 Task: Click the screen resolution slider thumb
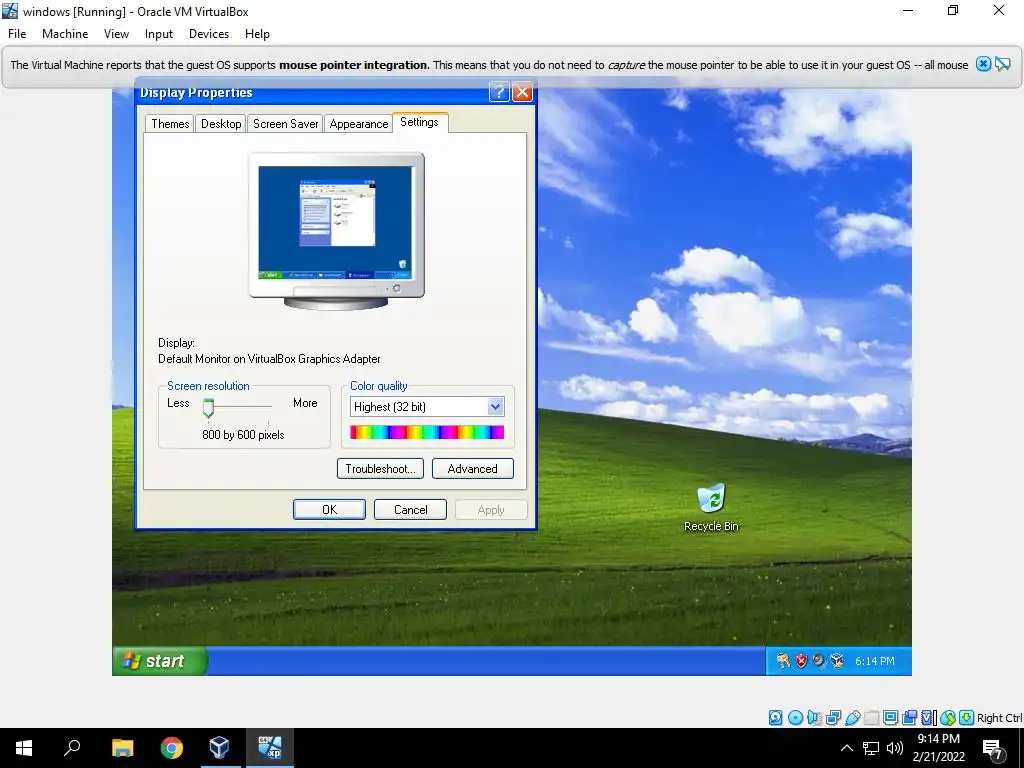pos(208,408)
